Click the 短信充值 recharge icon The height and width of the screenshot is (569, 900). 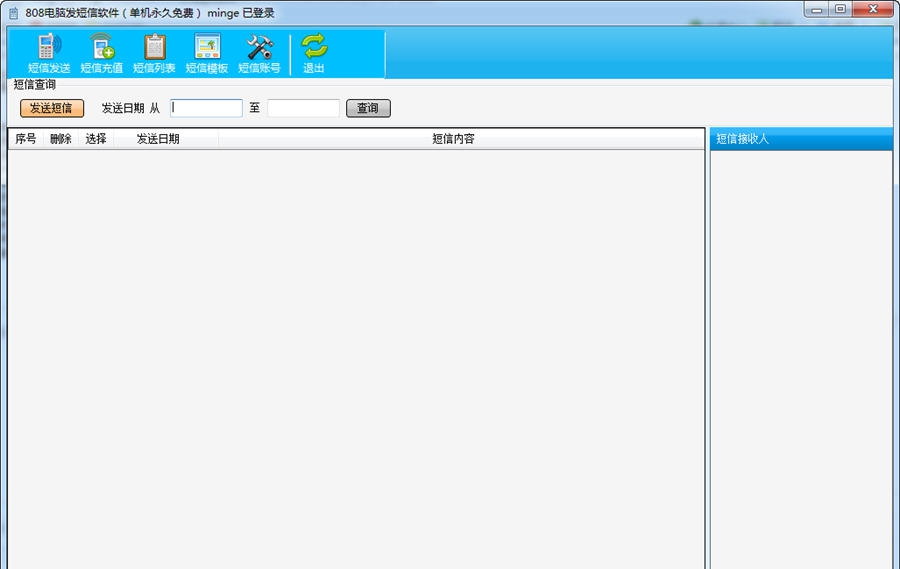coord(101,53)
